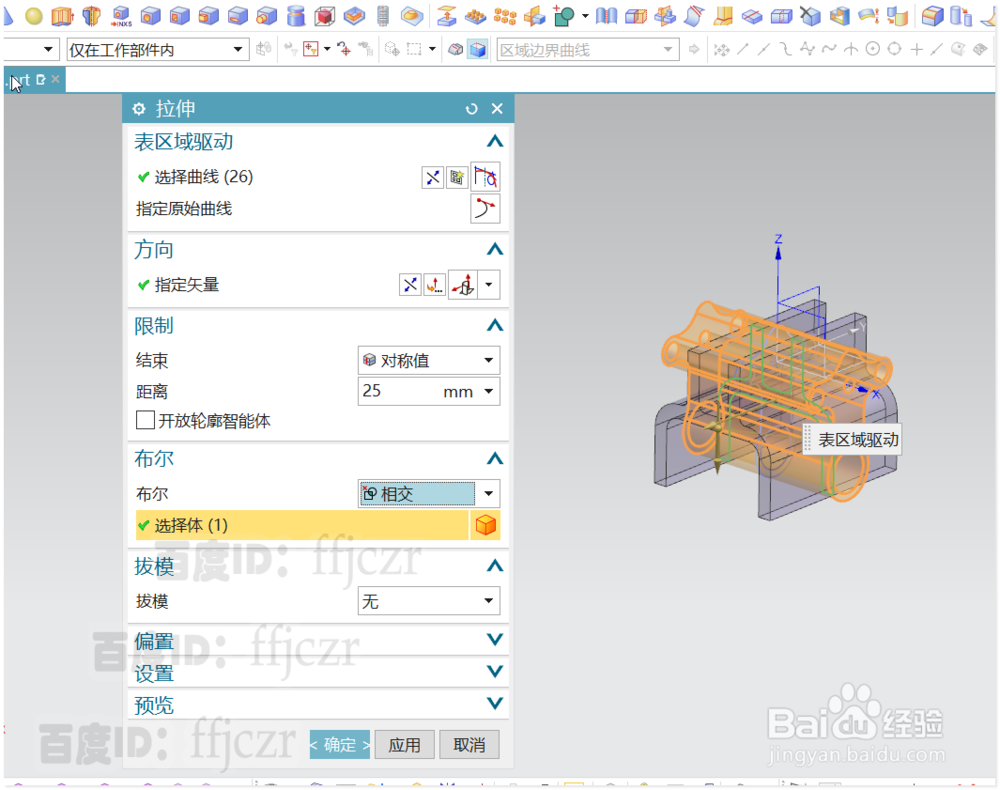
Task: Collapse the 限制 section
Action: point(495,326)
